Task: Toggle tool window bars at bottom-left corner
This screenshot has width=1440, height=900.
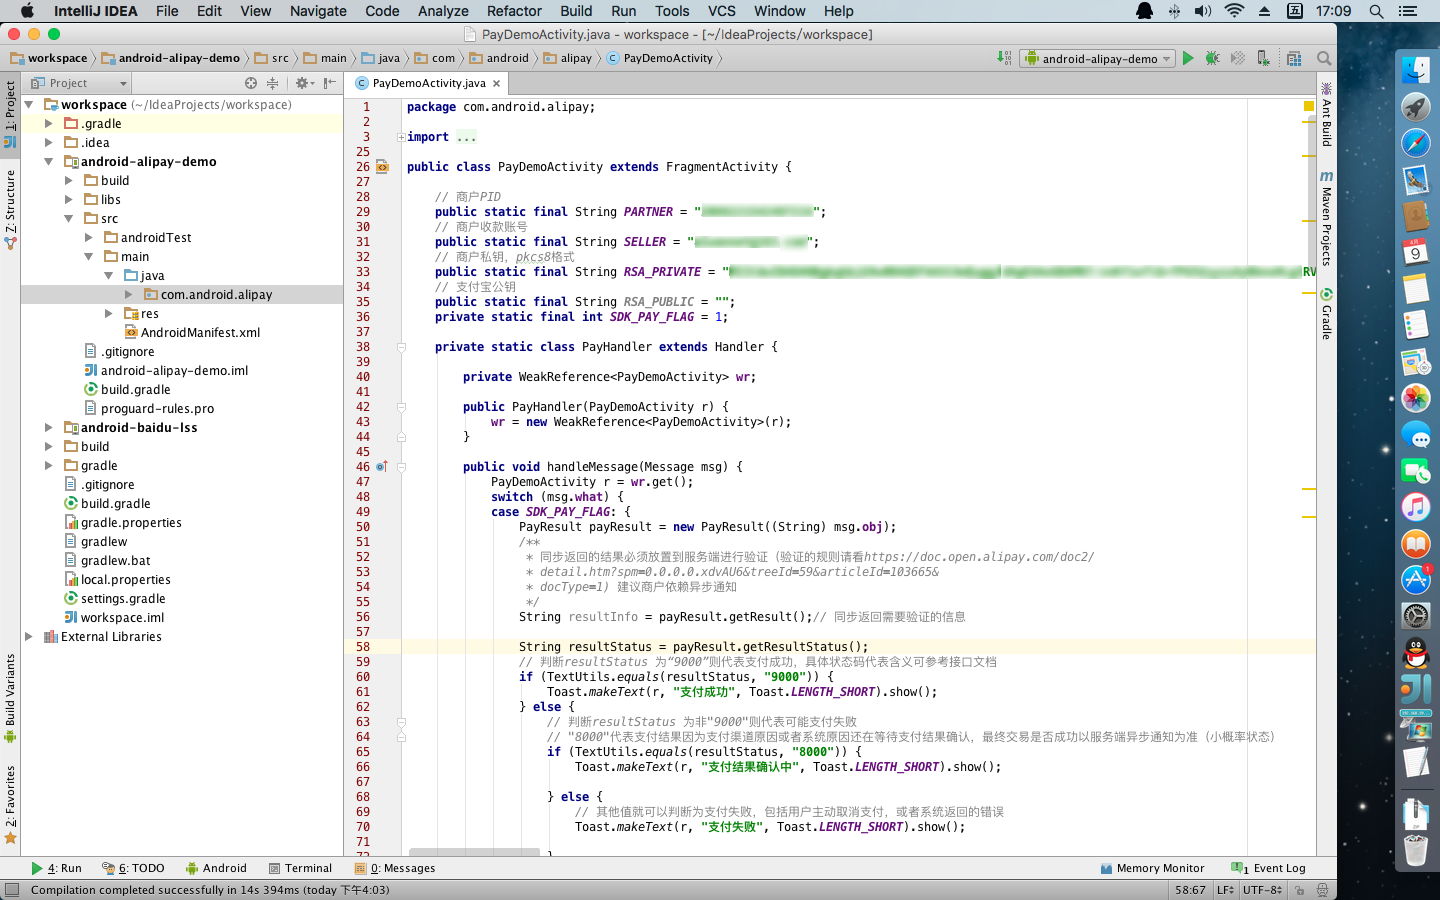Action: coord(11,889)
